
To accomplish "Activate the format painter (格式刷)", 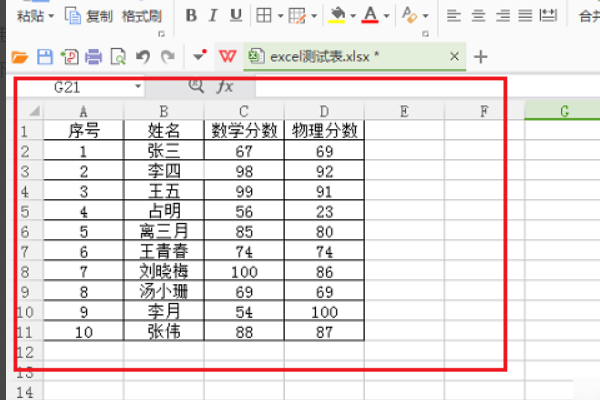I will click(x=142, y=16).
